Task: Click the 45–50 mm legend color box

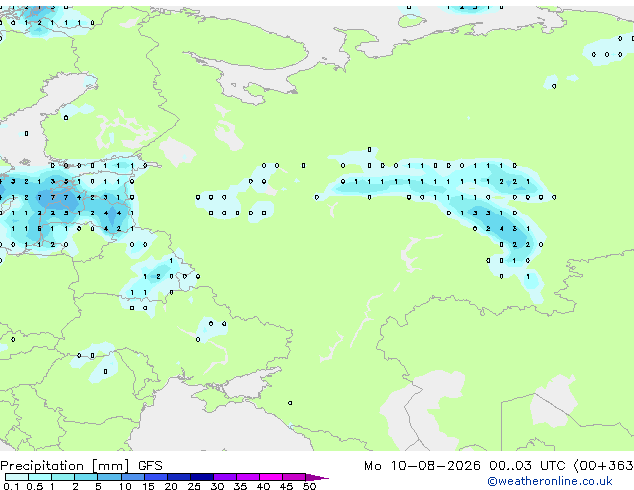Action: point(294,477)
